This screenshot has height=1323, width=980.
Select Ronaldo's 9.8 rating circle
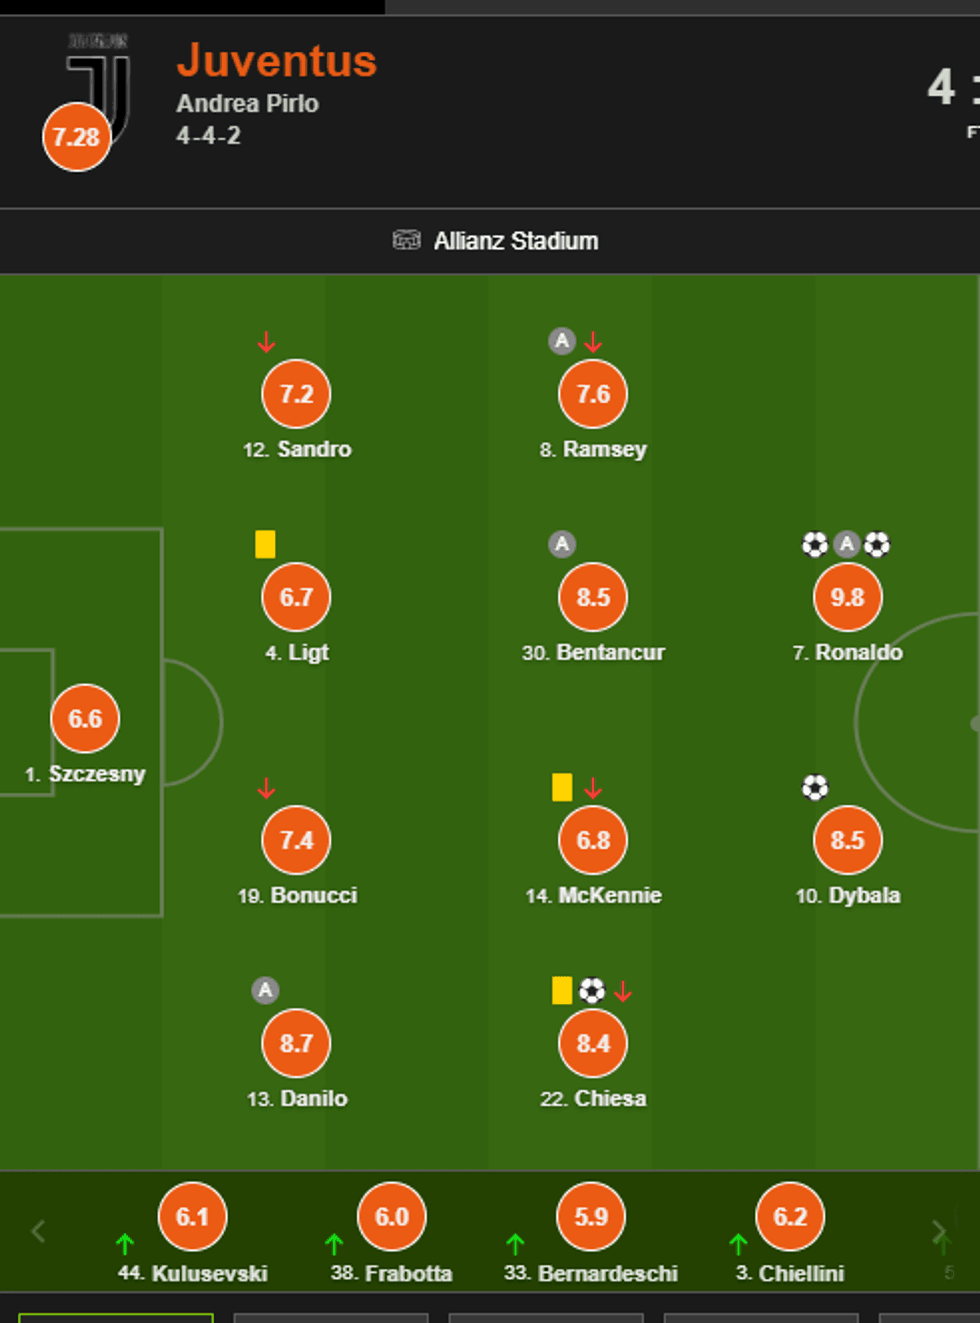tap(847, 597)
